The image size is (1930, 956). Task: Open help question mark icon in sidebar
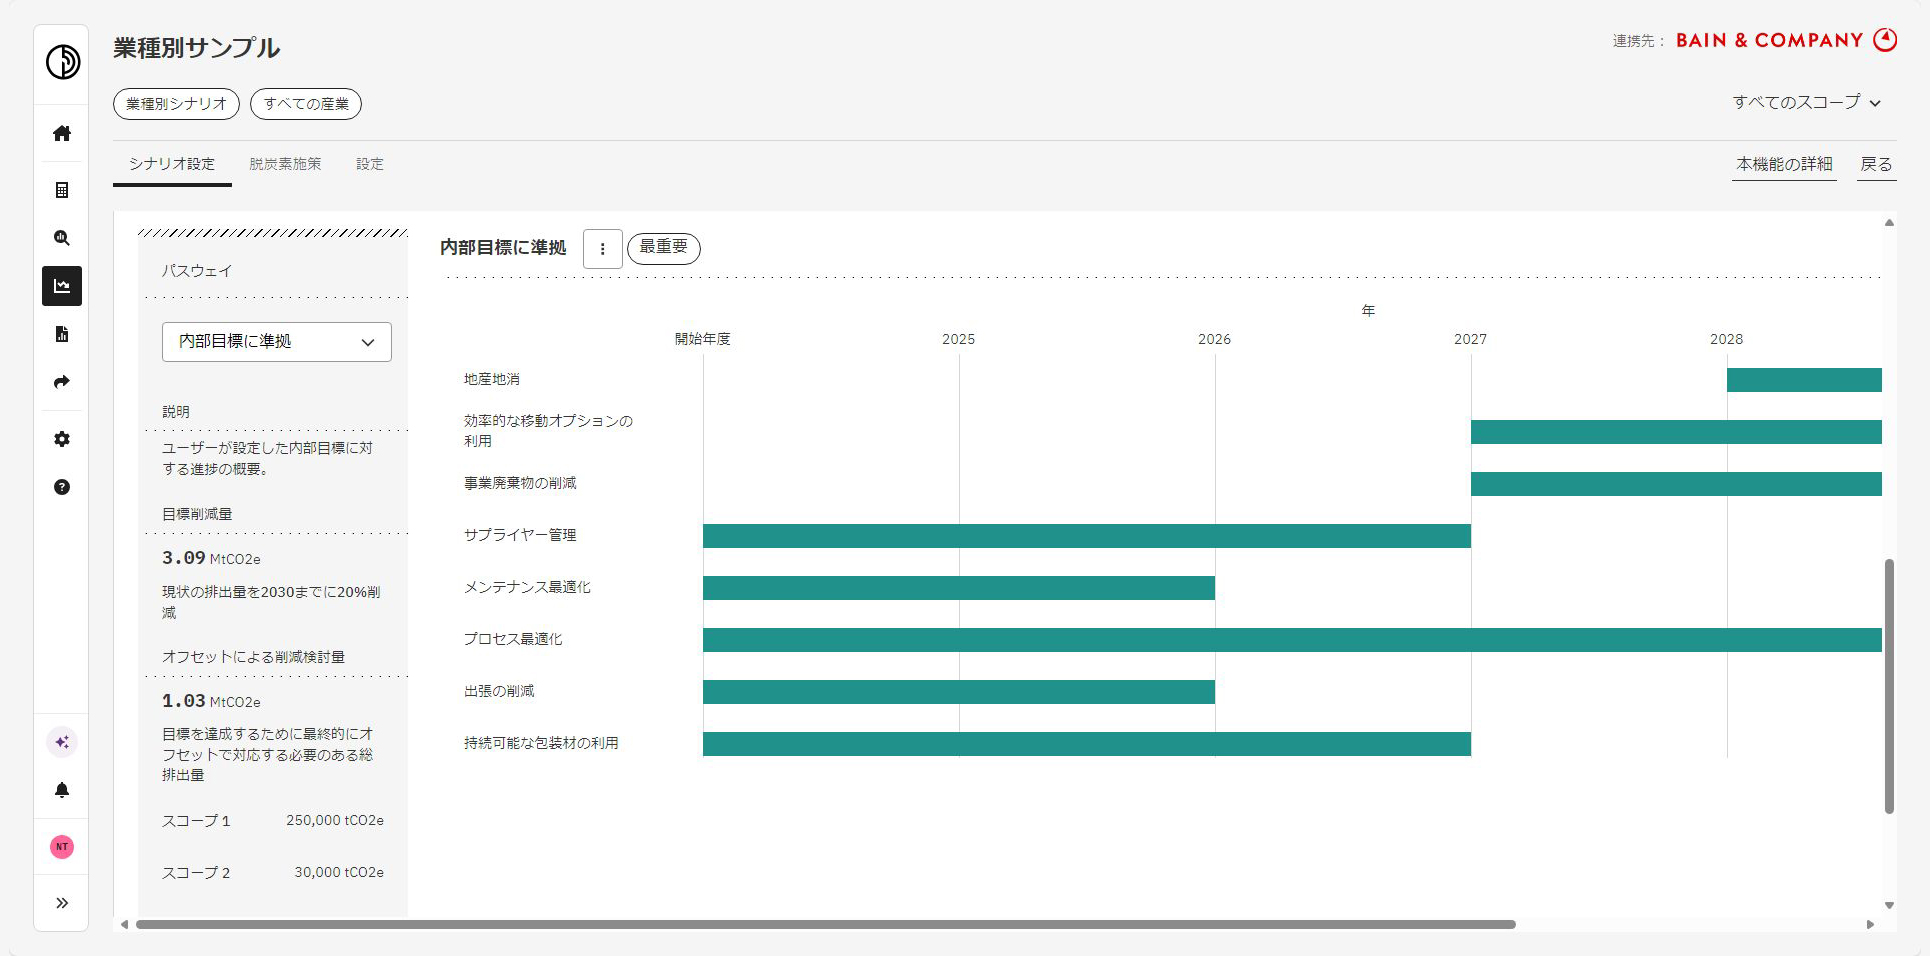[62, 487]
